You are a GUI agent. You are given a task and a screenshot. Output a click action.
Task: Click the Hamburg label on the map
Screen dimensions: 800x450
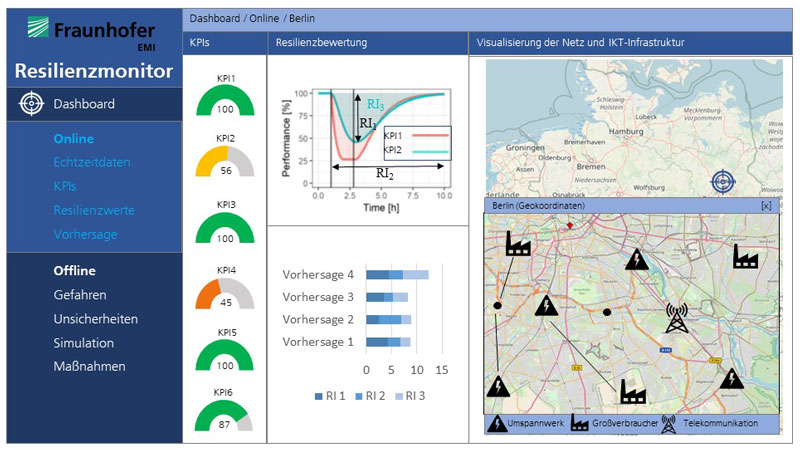(x=626, y=131)
